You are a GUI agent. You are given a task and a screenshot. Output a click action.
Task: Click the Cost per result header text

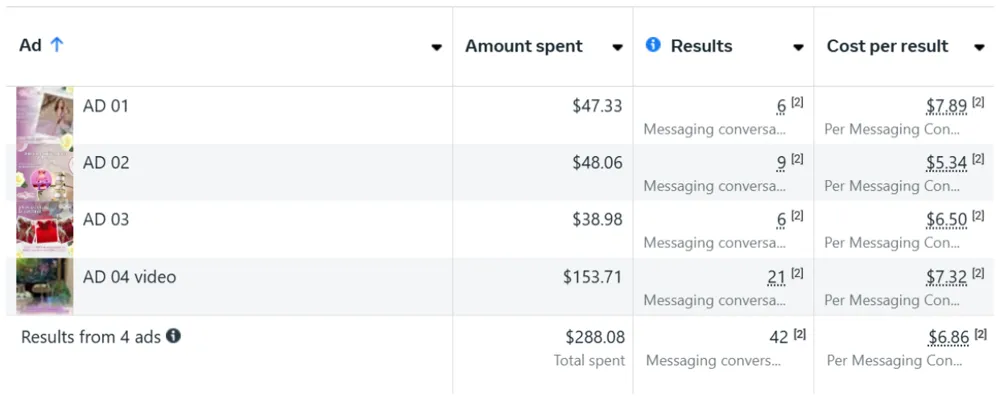[x=888, y=46]
